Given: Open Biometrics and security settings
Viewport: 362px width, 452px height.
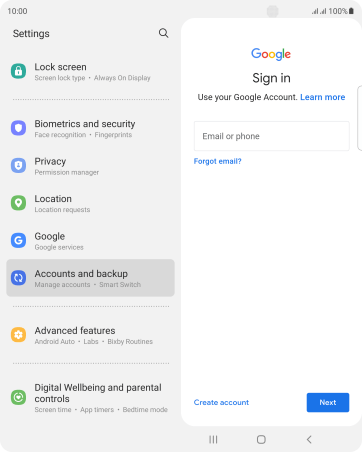Looking at the screenshot, I should 90,128.
